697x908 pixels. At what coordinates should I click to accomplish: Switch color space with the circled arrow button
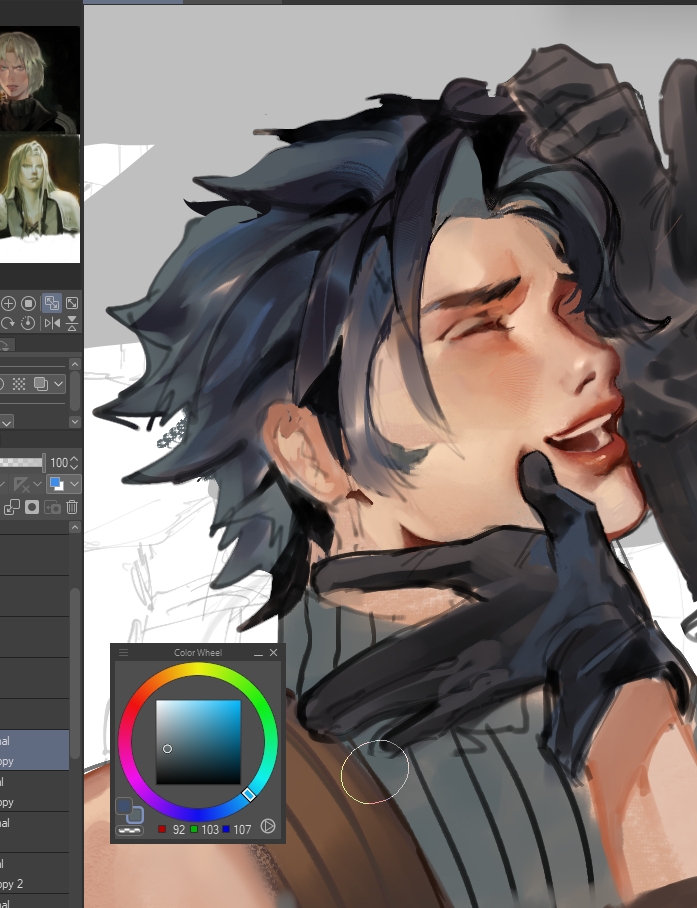coord(268,826)
